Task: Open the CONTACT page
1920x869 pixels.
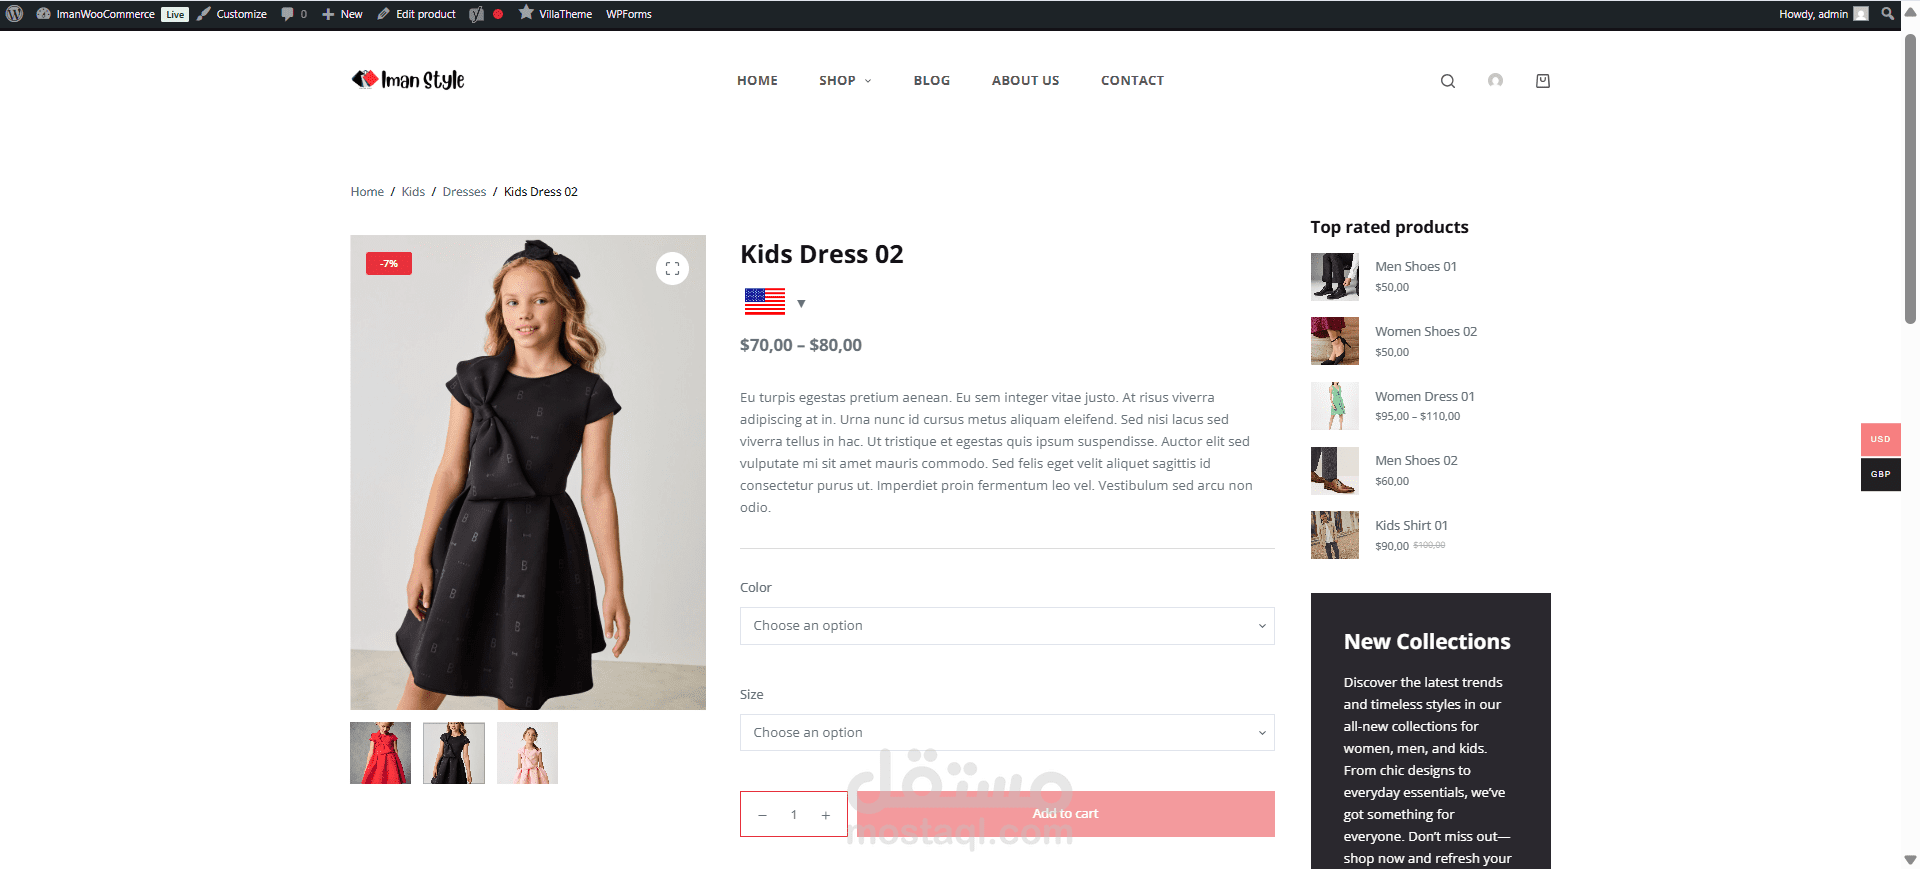Action: tap(1132, 81)
